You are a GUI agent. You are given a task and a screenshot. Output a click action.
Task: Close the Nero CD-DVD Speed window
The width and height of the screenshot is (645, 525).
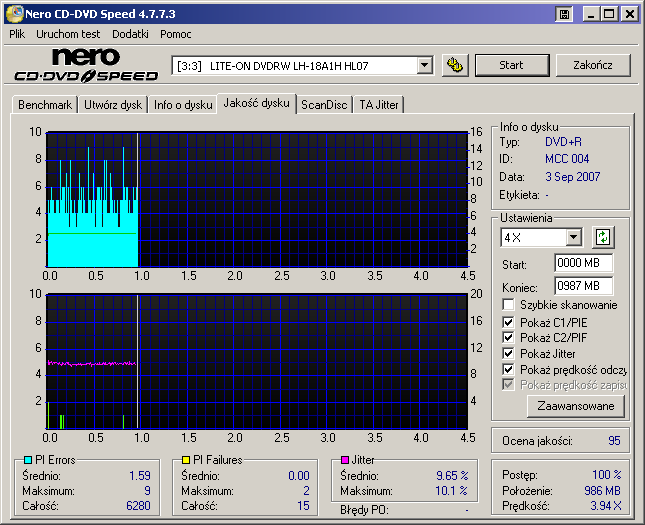point(629,15)
